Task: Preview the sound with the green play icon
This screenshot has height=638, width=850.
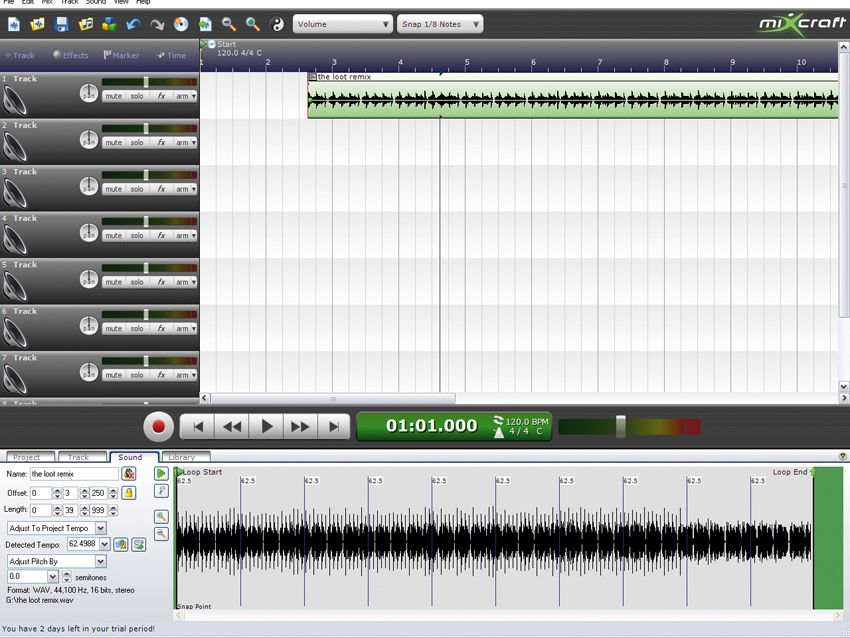Action: 162,473
